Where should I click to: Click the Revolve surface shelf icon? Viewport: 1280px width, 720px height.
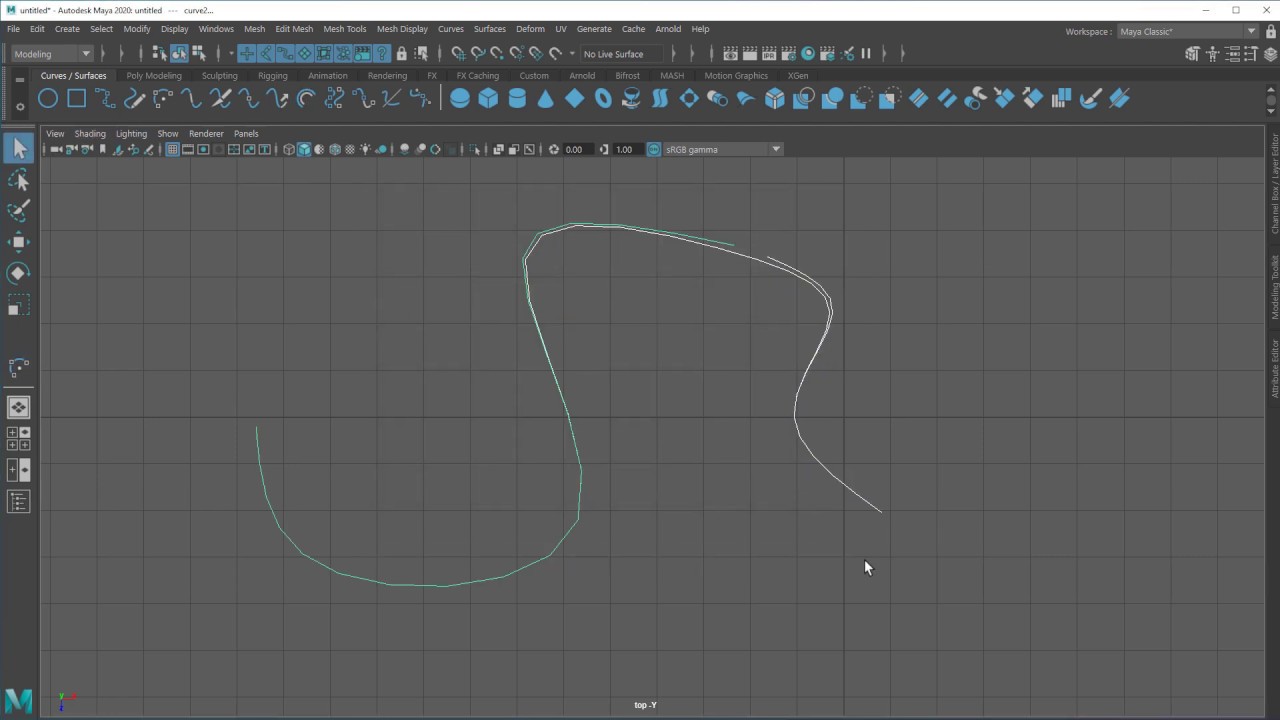[631, 98]
